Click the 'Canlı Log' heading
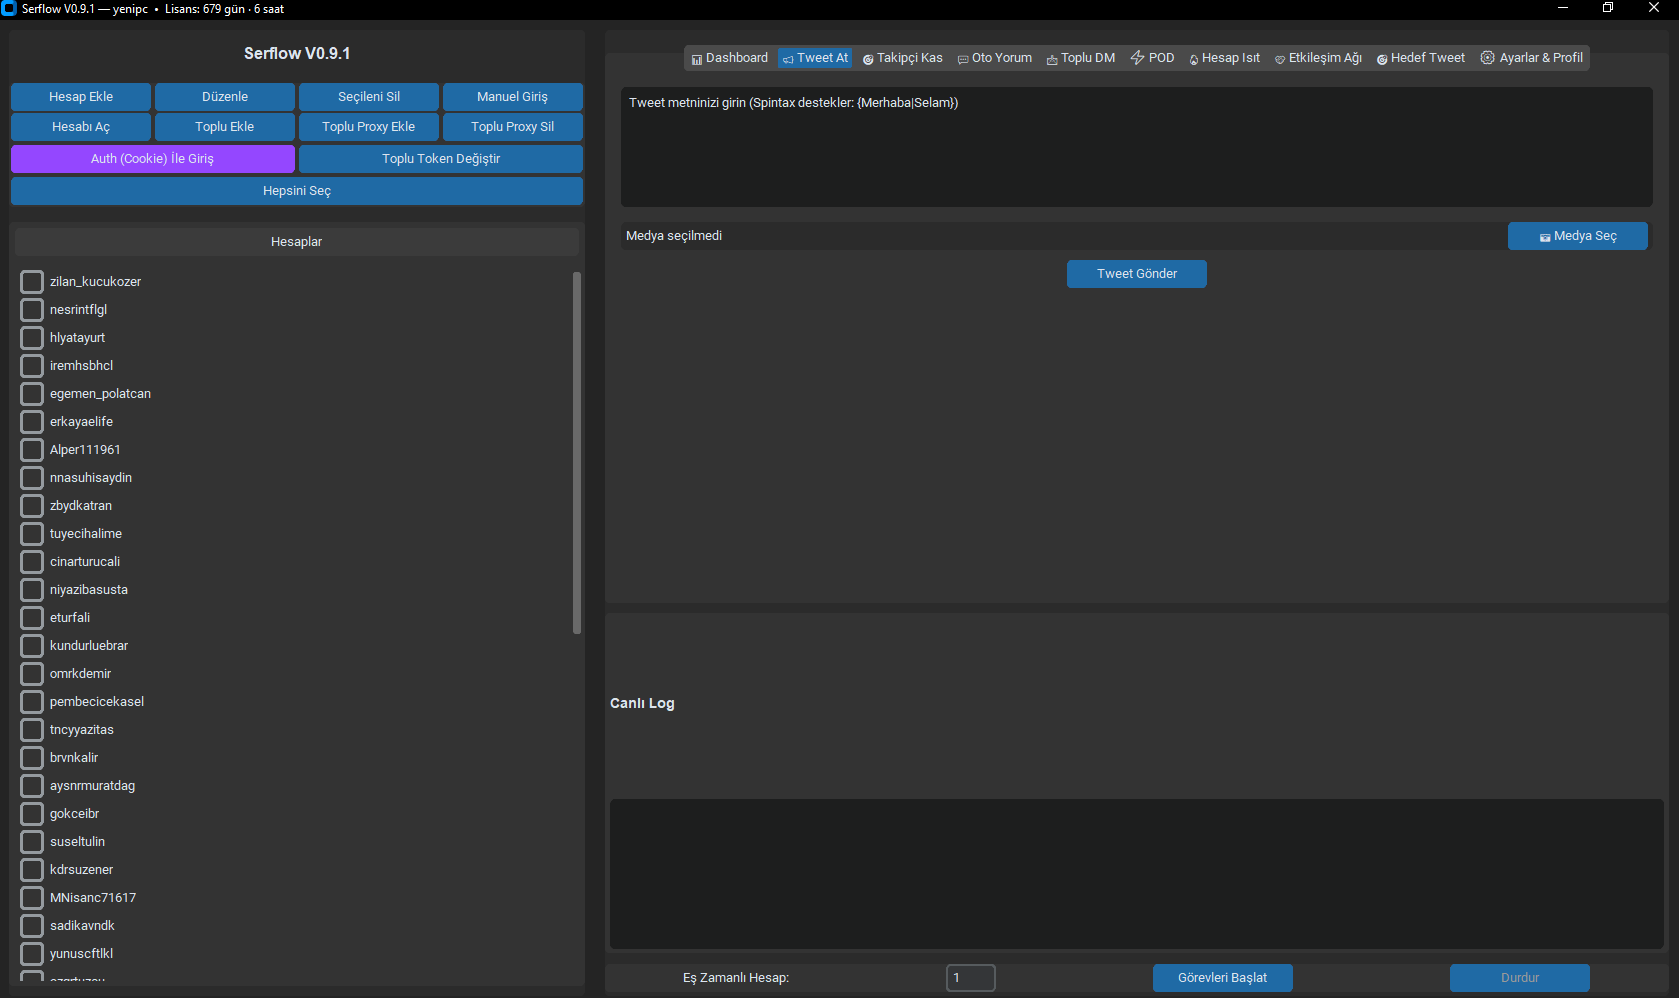The width and height of the screenshot is (1679, 998). coord(642,703)
